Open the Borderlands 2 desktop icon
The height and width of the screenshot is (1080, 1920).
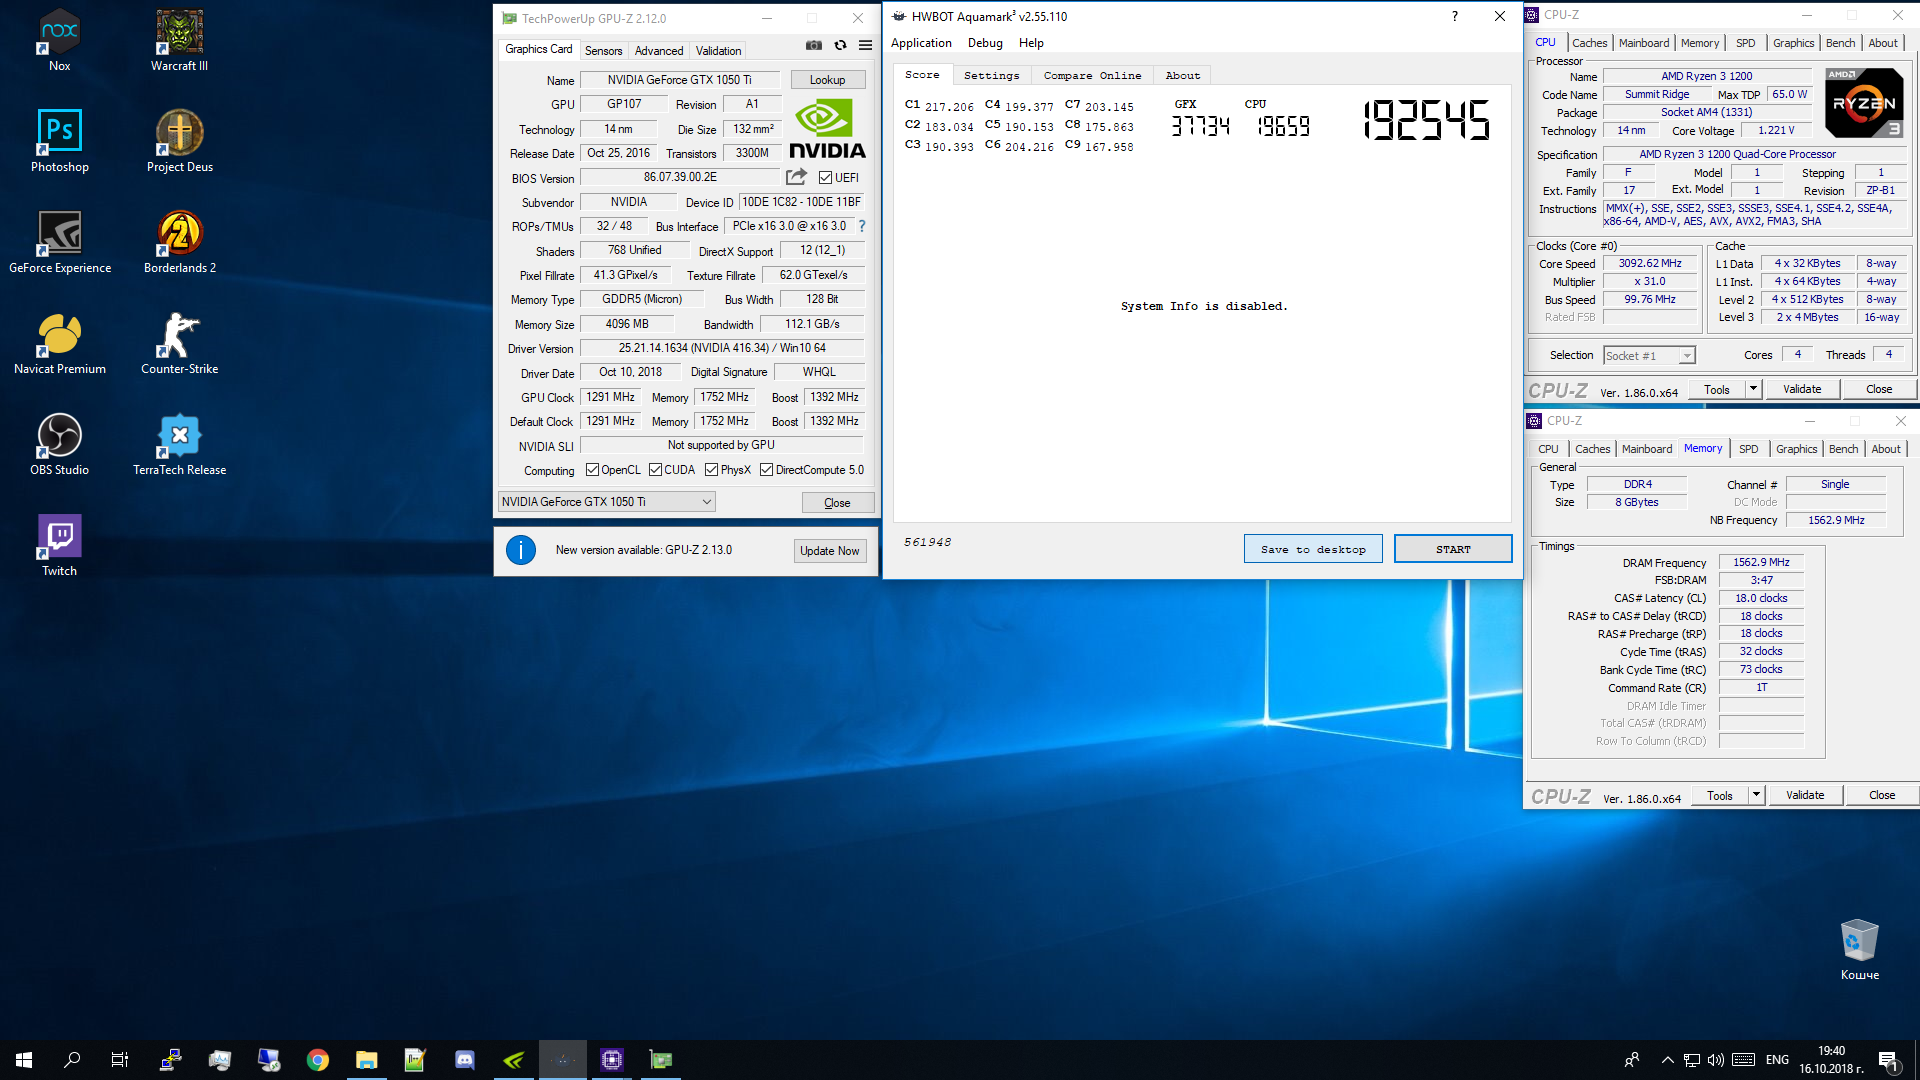click(x=180, y=242)
